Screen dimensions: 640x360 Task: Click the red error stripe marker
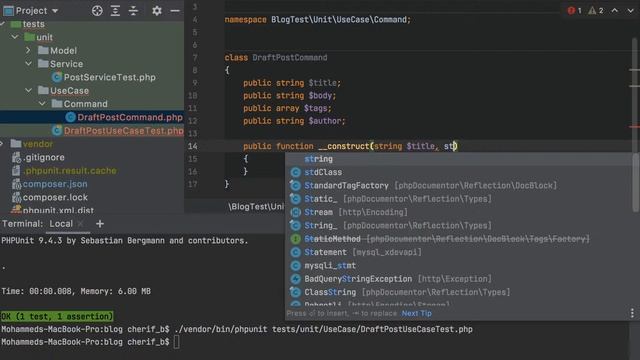point(634,127)
